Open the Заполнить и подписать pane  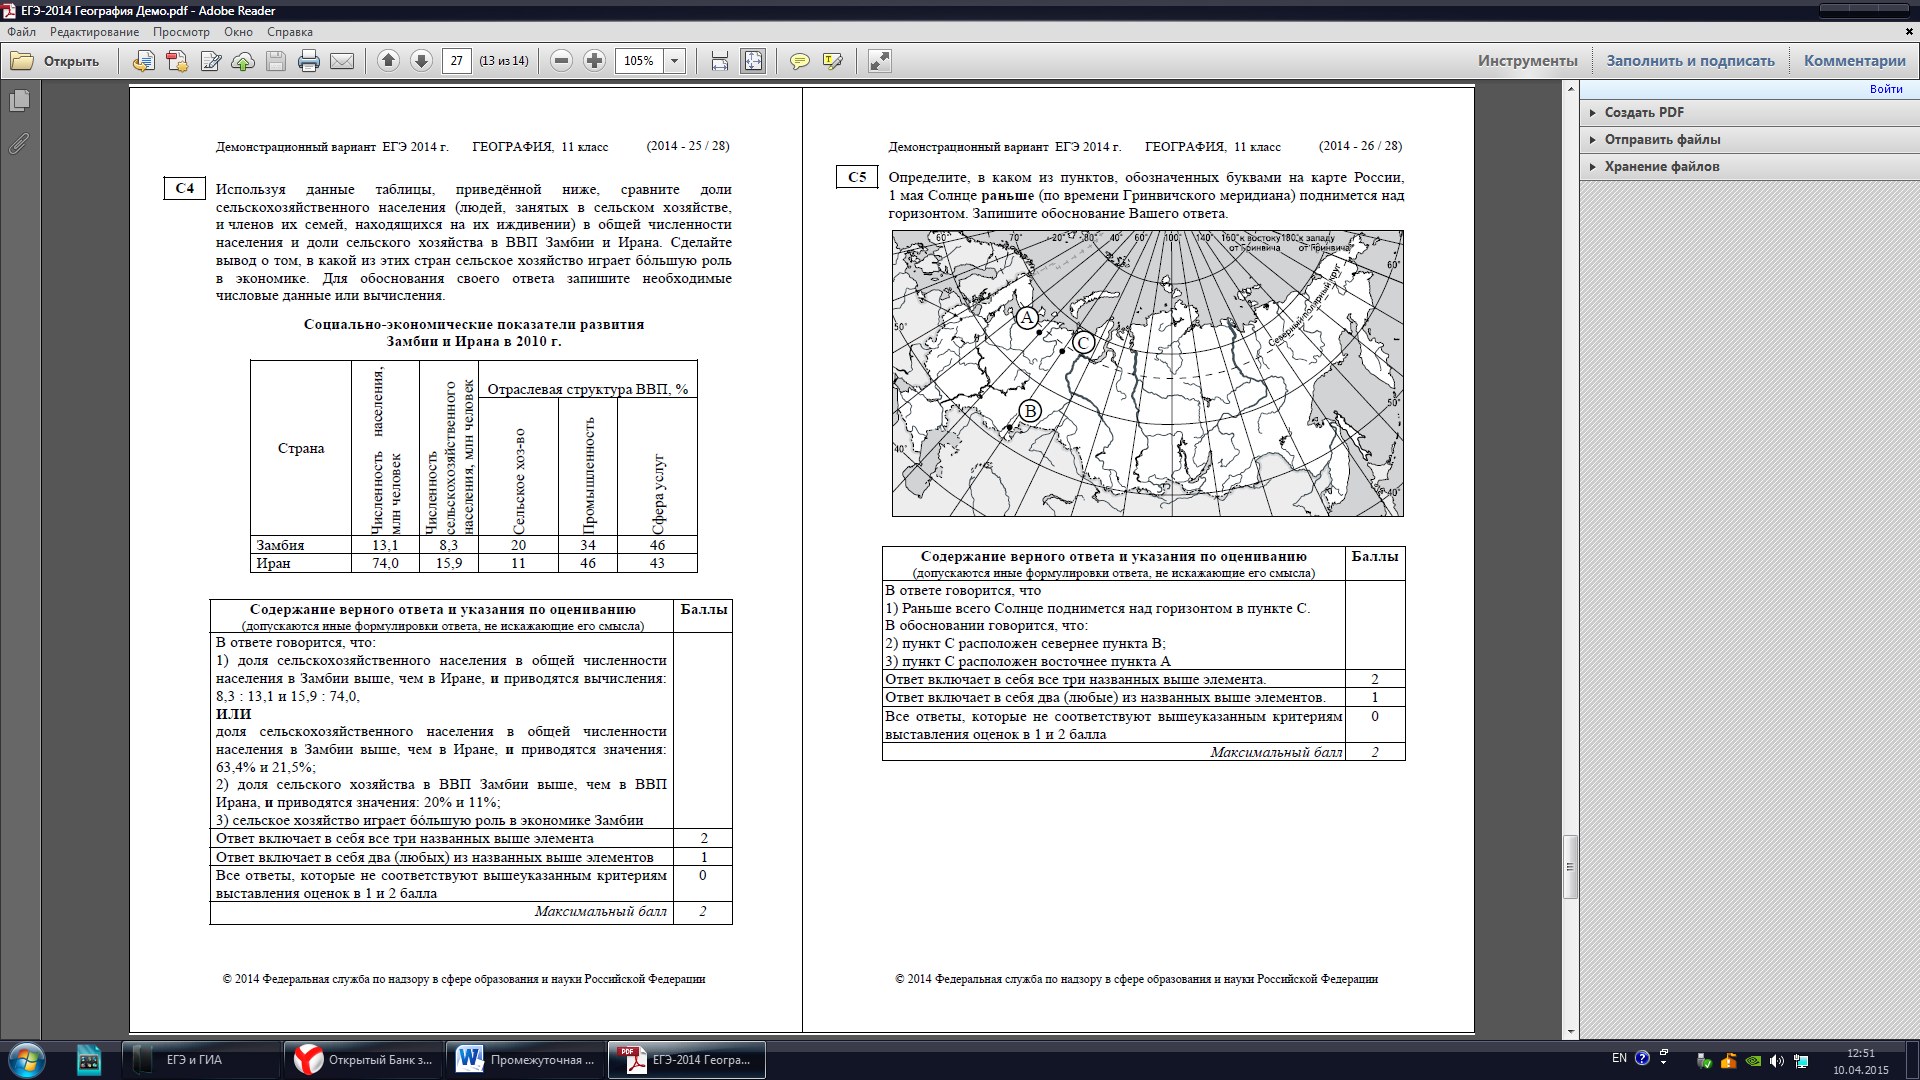click(x=1690, y=61)
